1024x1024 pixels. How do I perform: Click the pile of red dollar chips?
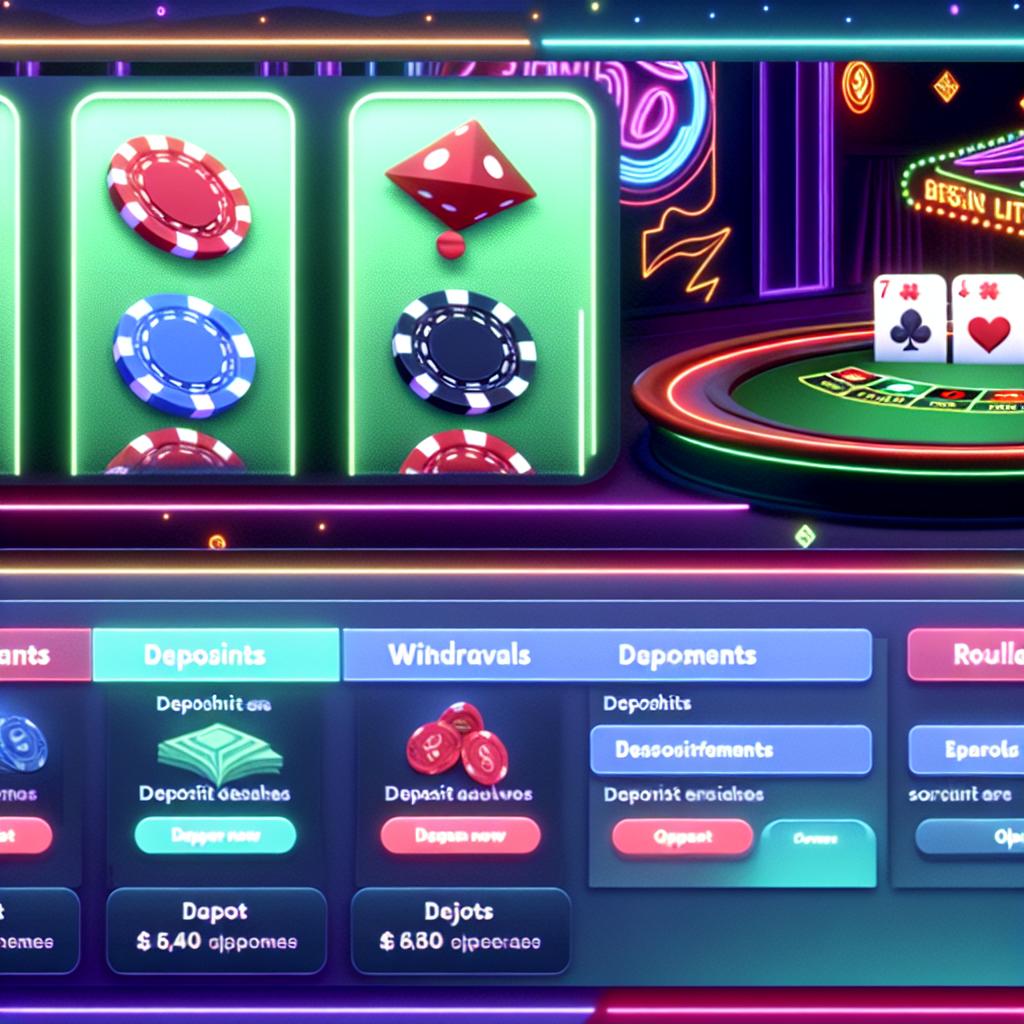457,743
